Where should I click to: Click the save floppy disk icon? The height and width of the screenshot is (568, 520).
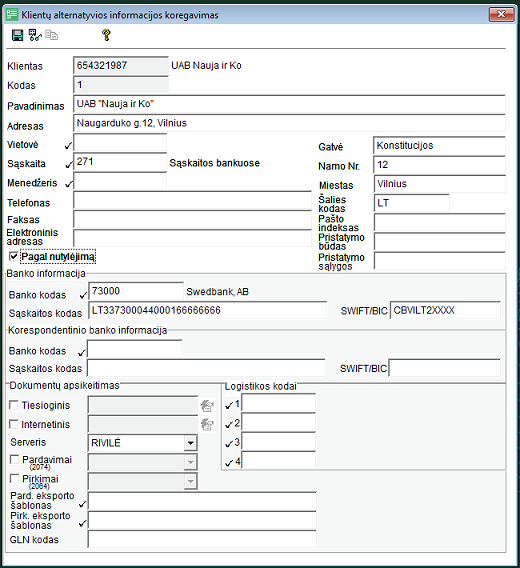(x=17, y=35)
